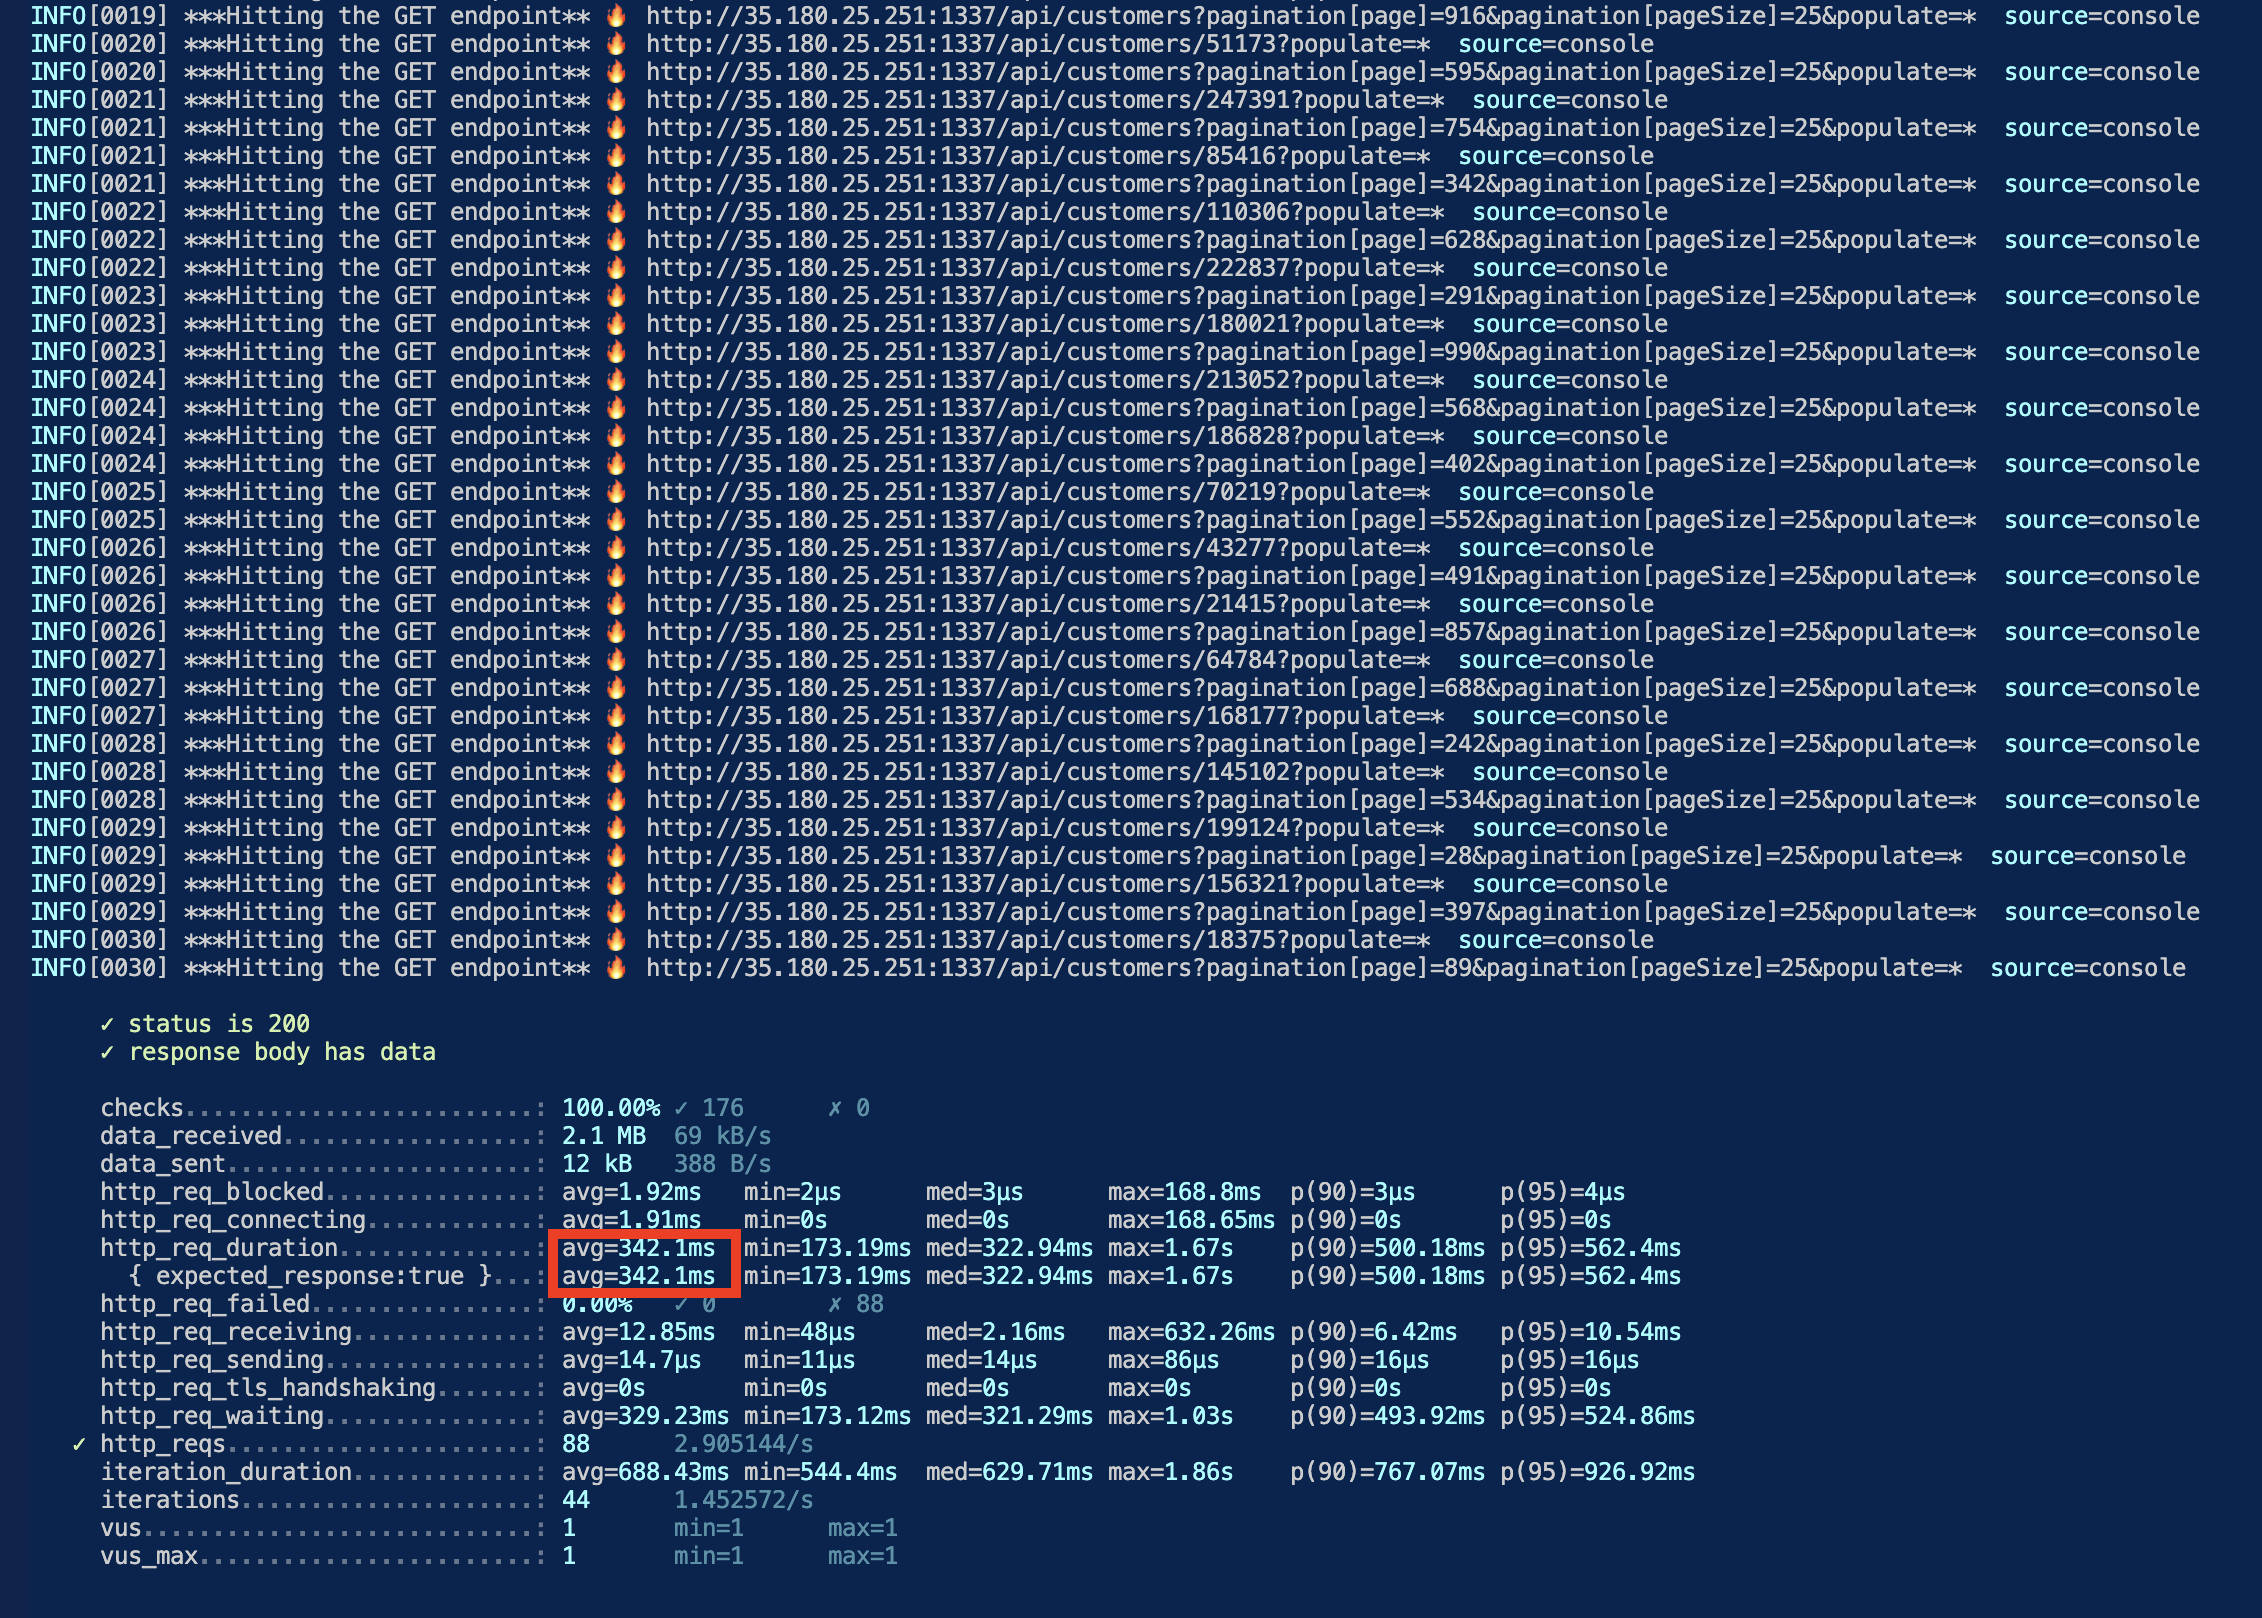Click the data_received 2.1 MB value
The width and height of the screenshot is (2262, 1618).
603,1136
